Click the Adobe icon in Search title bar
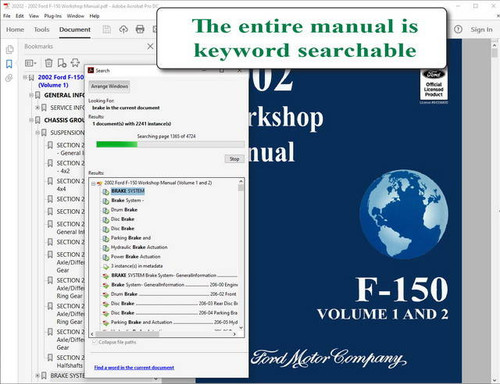The height and width of the screenshot is (384, 500). (91, 70)
